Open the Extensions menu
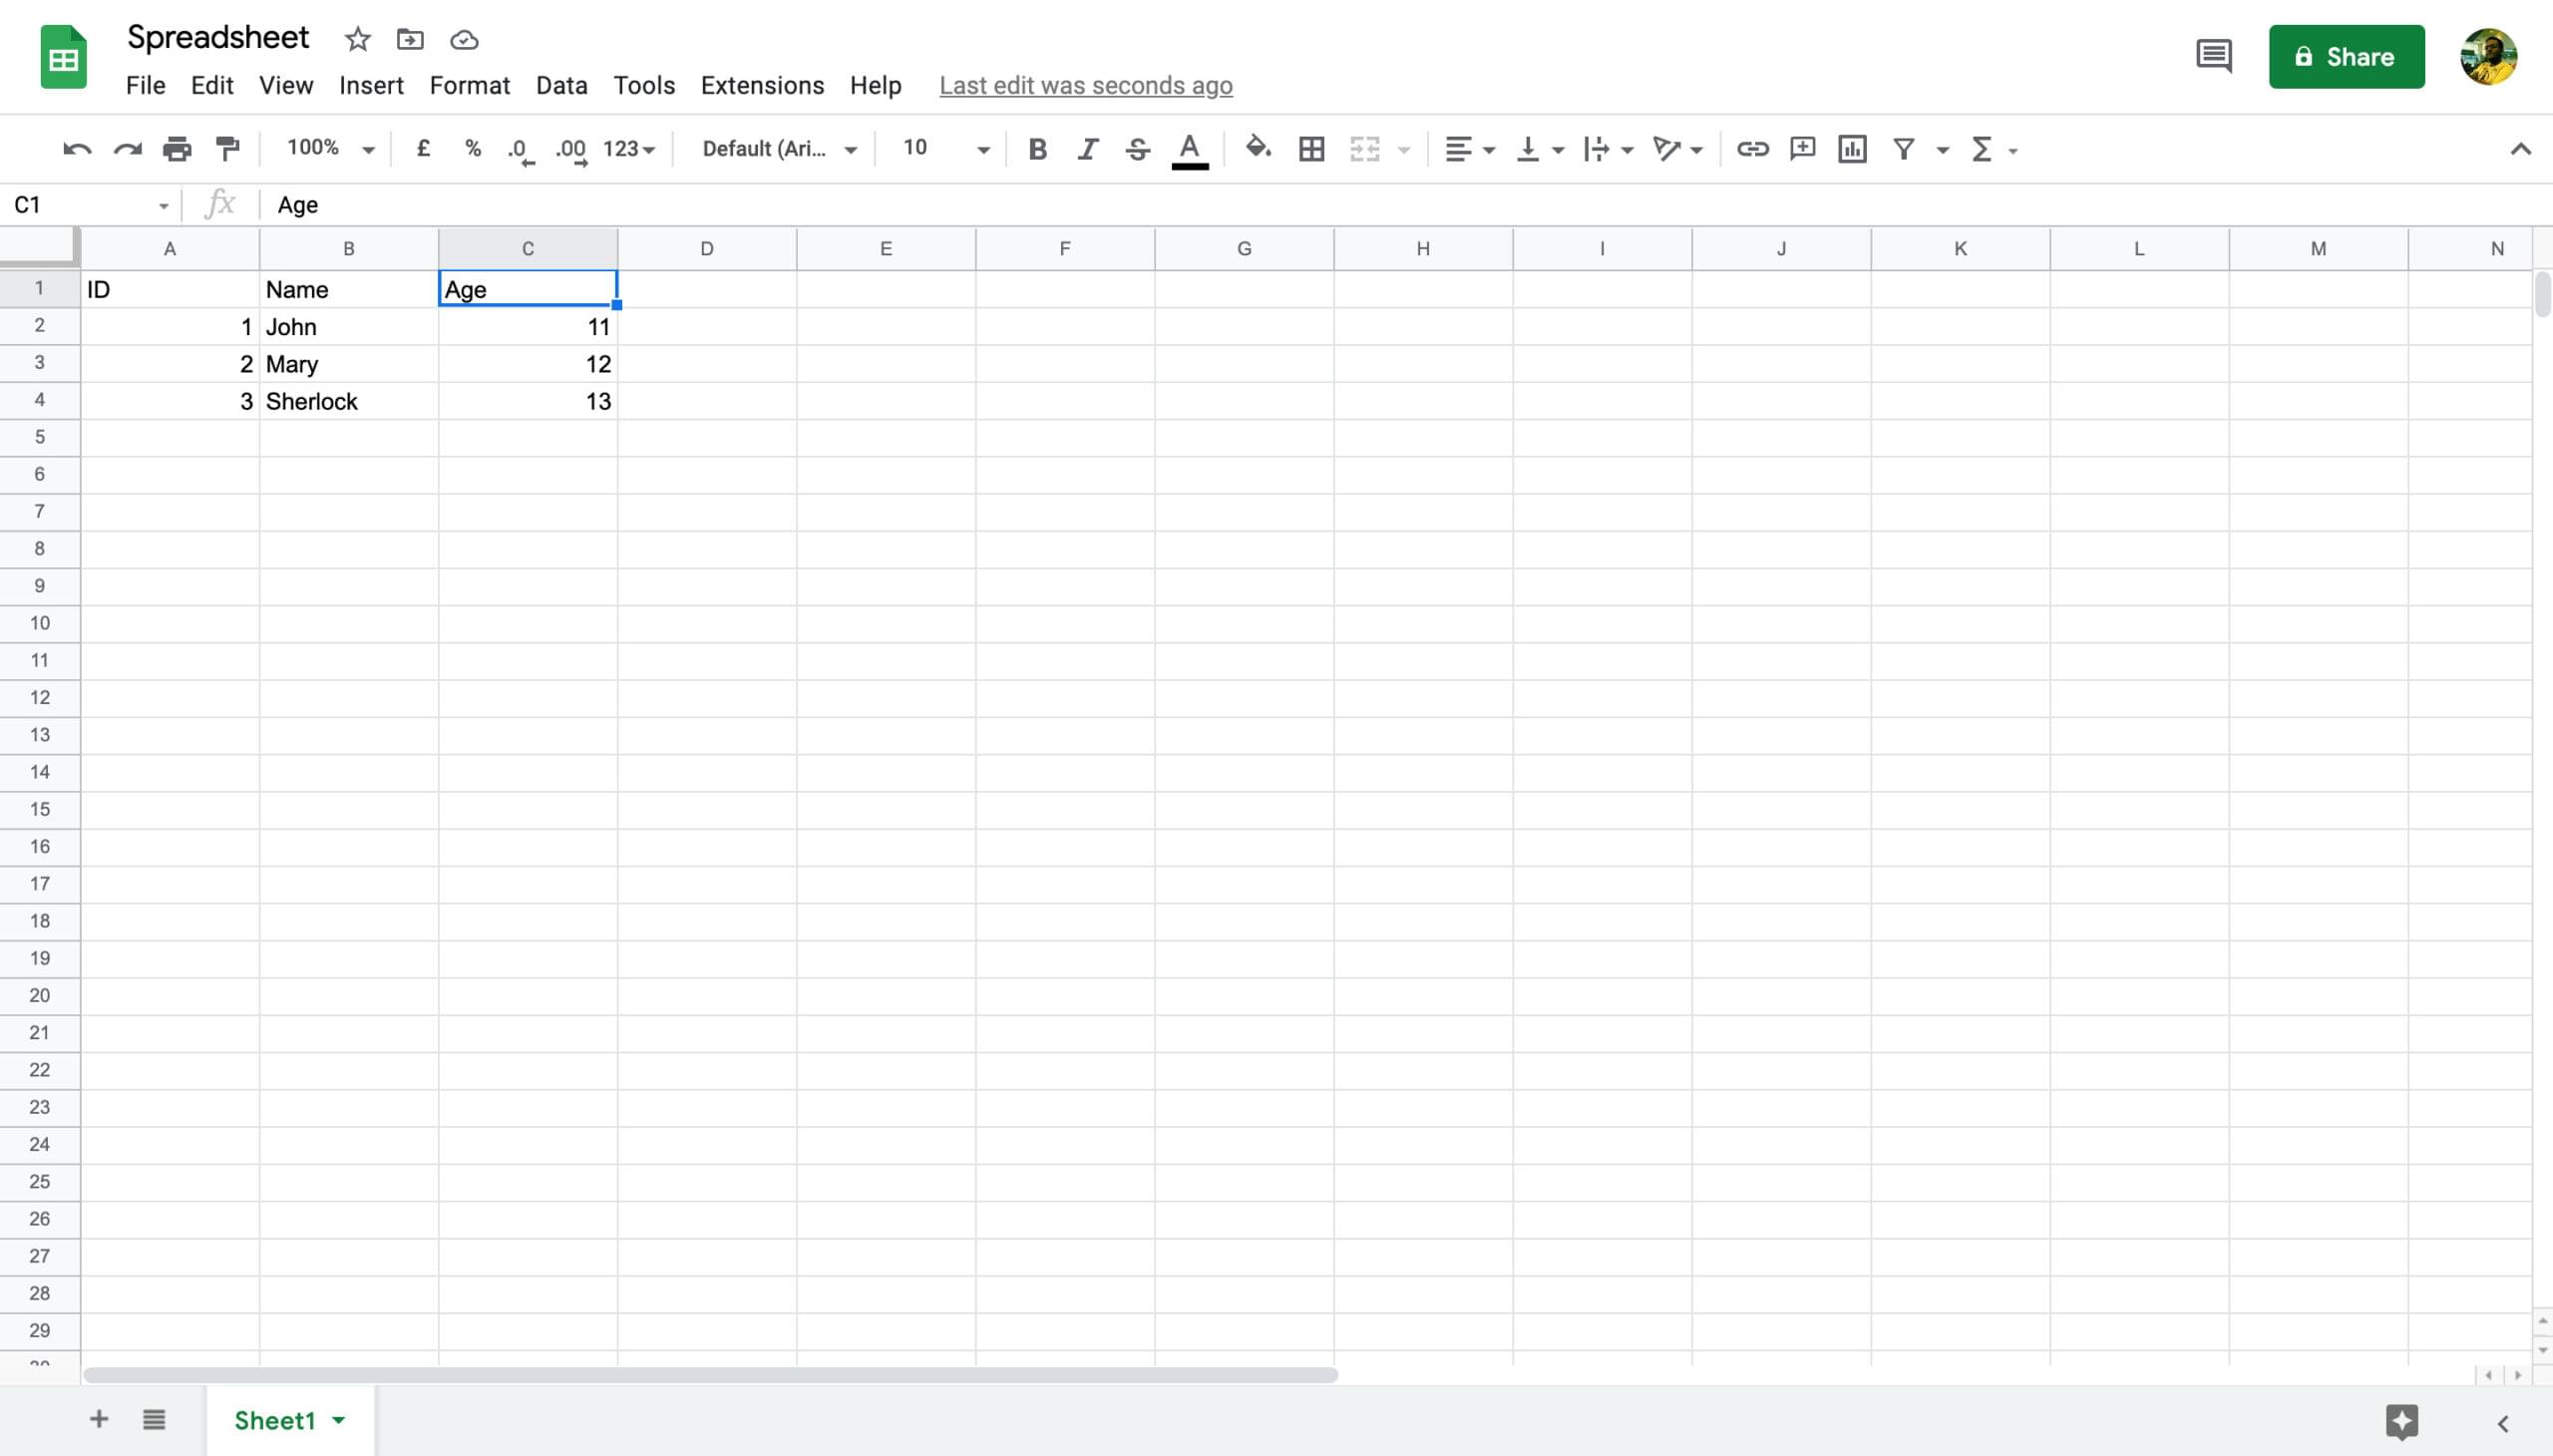The width and height of the screenshot is (2553, 1456). click(x=763, y=84)
